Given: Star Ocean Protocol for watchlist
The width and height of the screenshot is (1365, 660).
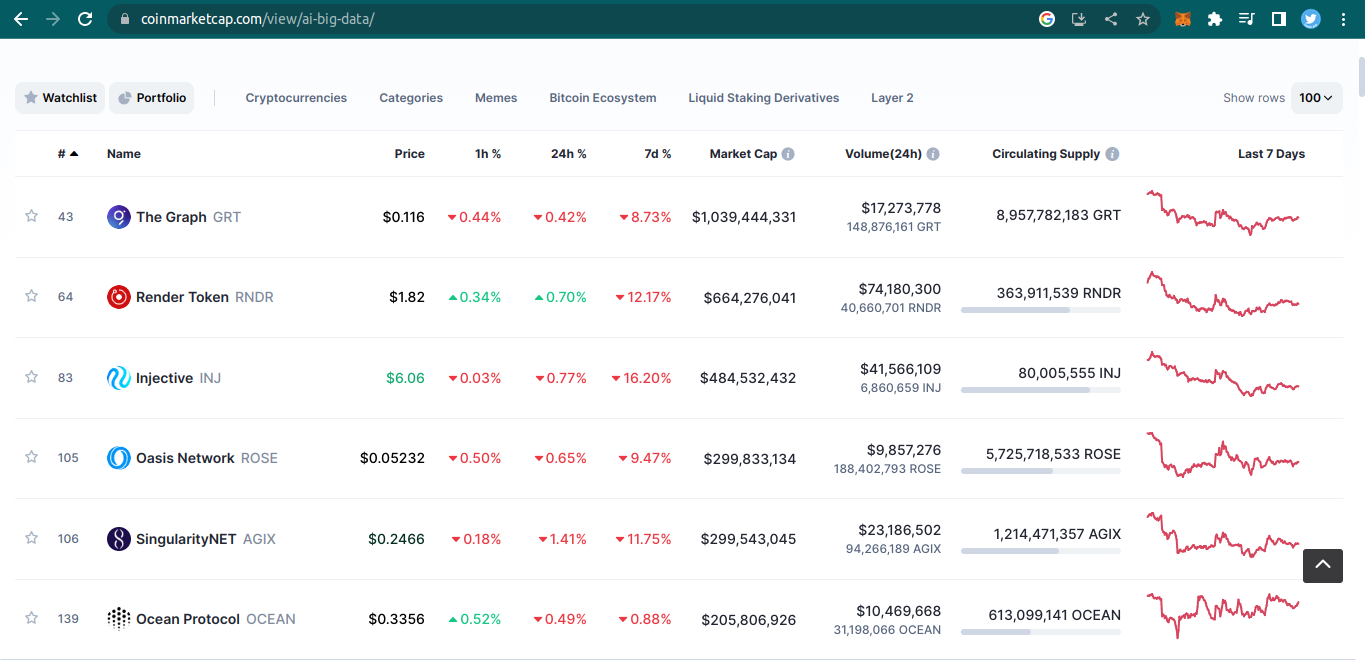Looking at the screenshot, I should click(x=31, y=618).
